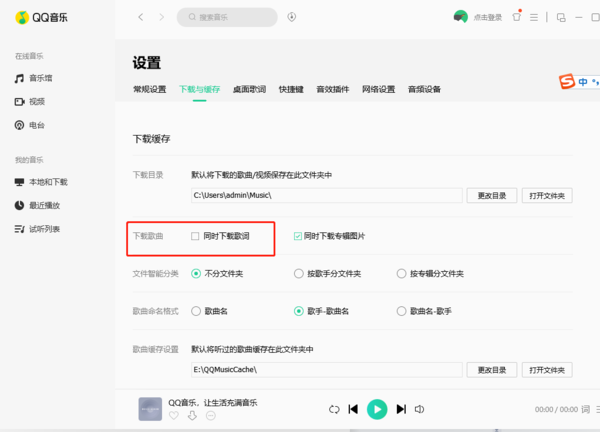Click 打开文件夹 for cache folder
Image resolution: width=600 pixels, height=432 pixels.
pyautogui.click(x=547, y=369)
